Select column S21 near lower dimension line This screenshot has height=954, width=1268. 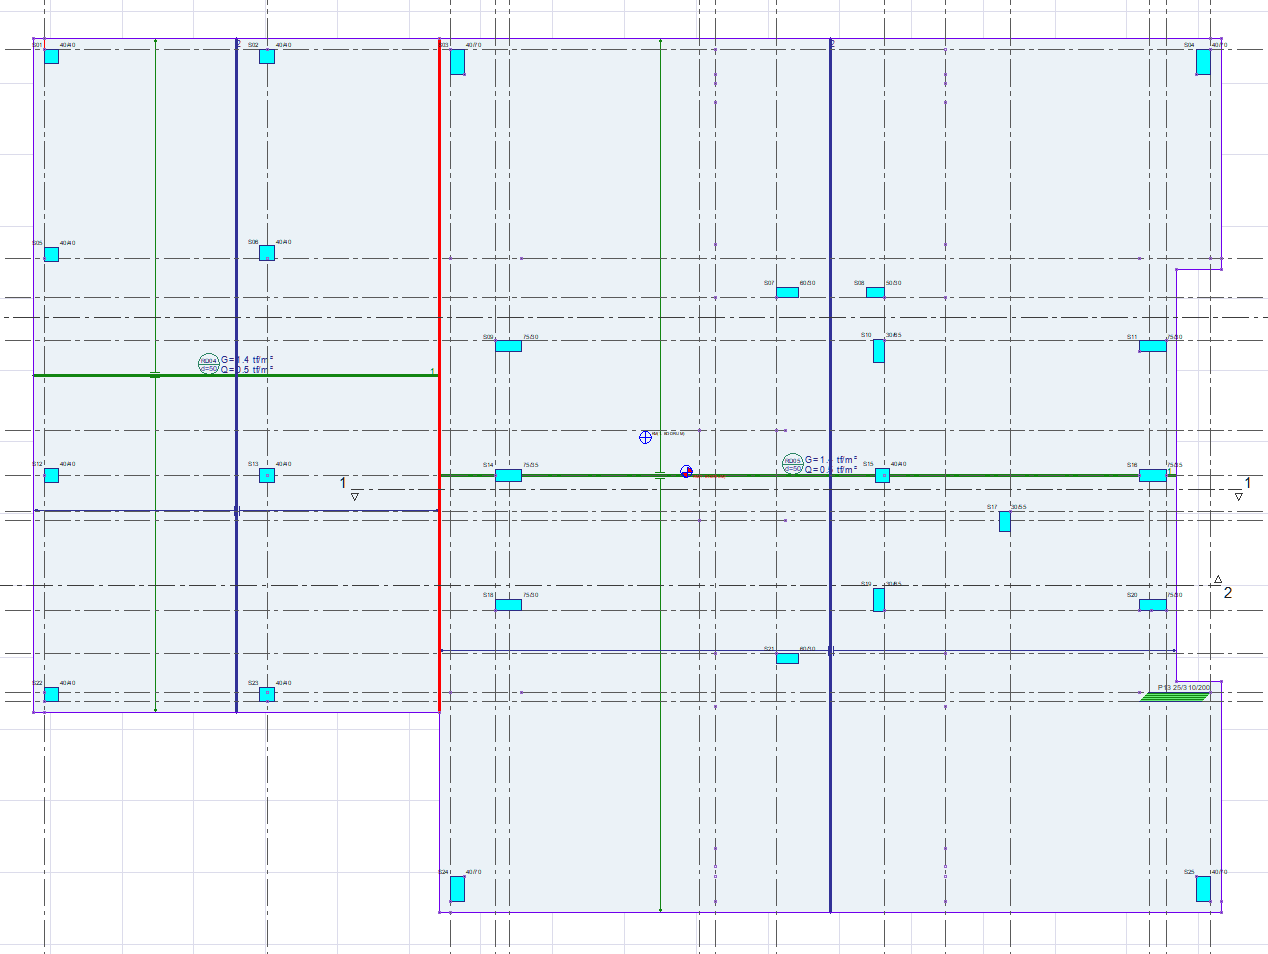point(787,658)
